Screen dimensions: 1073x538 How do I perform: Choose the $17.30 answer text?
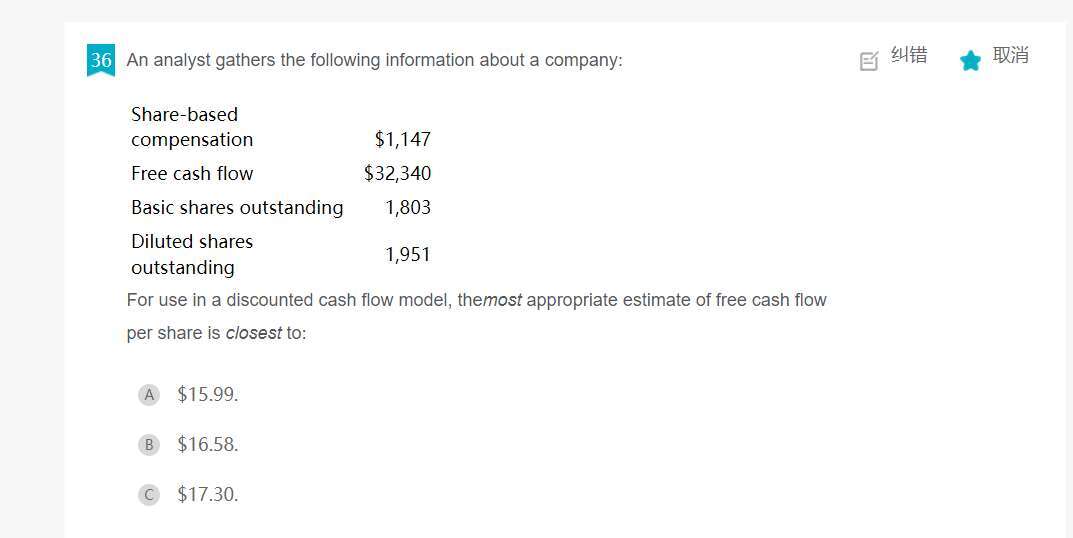point(207,494)
